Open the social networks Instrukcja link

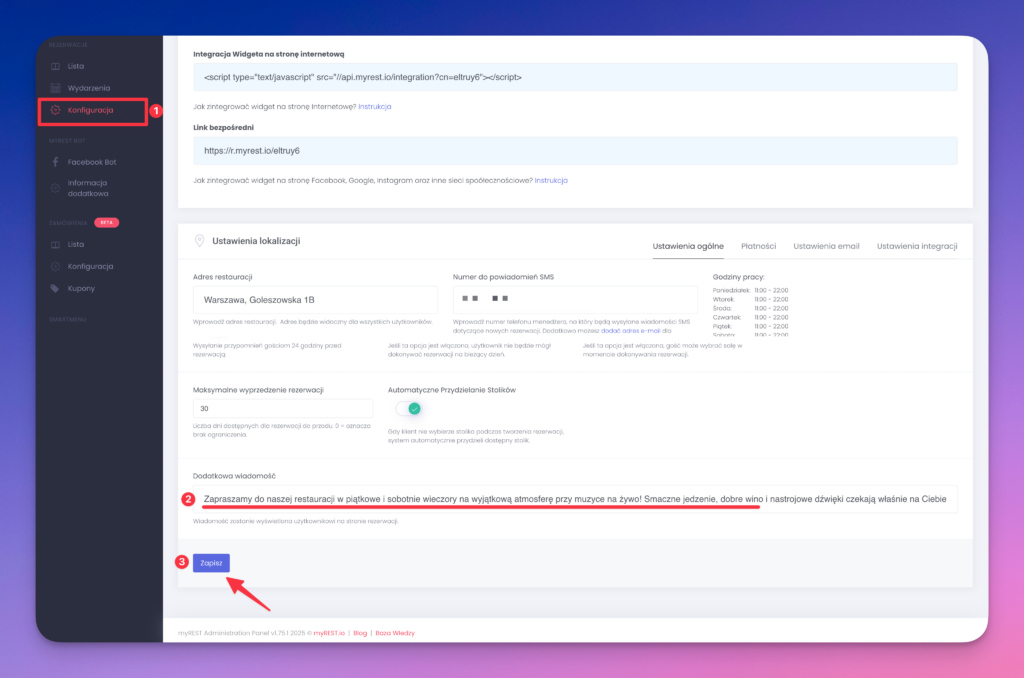pos(551,180)
